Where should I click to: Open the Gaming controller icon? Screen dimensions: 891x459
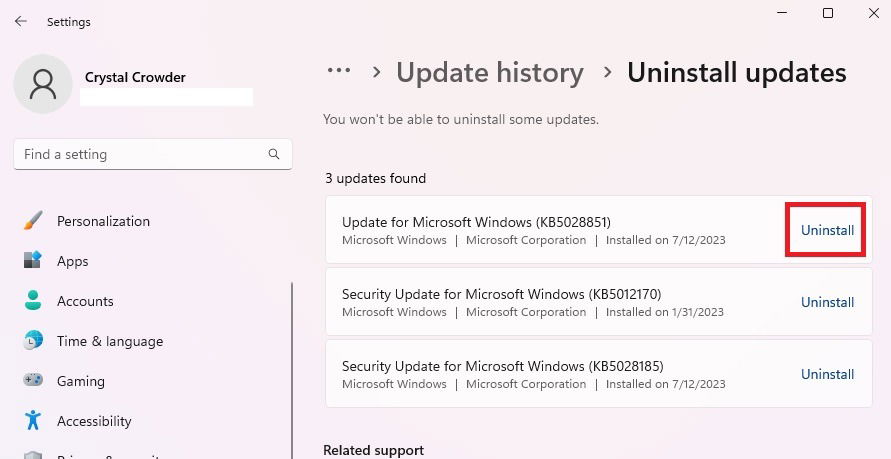coord(33,380)
